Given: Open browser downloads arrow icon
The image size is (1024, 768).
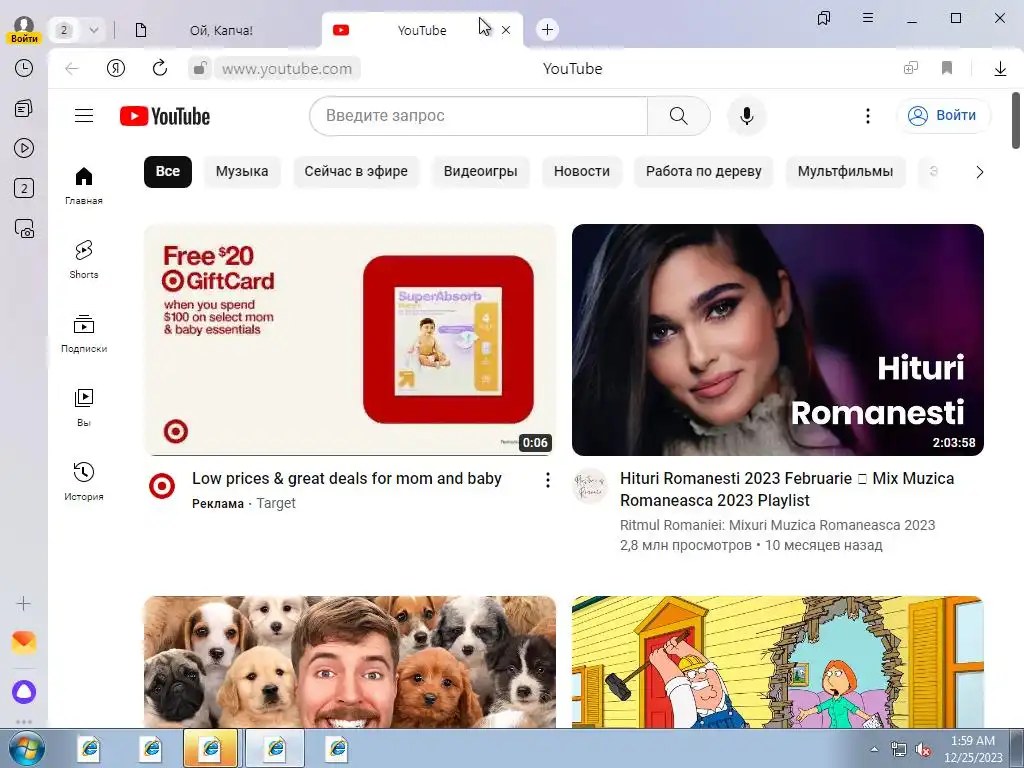Looking at the screenshot, I should pos(1000,69).
